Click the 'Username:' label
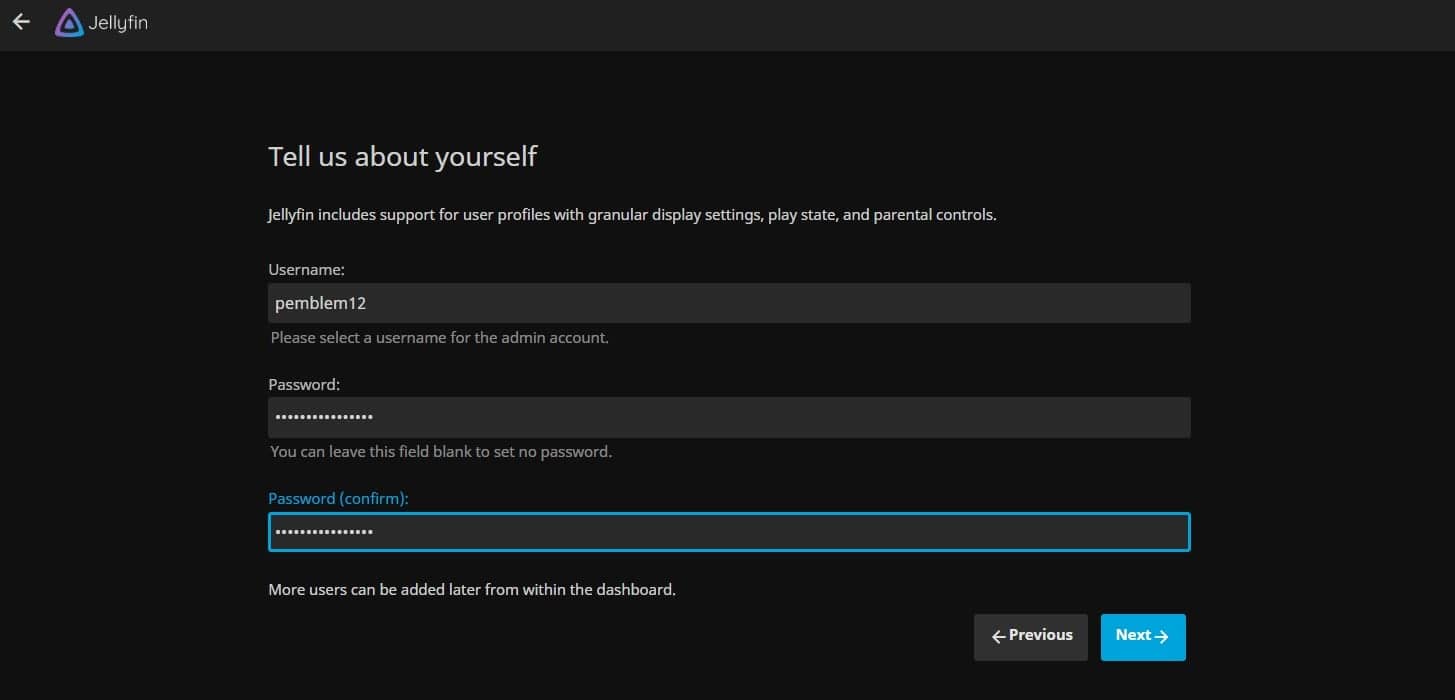The height and width of the screenshot is (700, 1455). [307, 270]
